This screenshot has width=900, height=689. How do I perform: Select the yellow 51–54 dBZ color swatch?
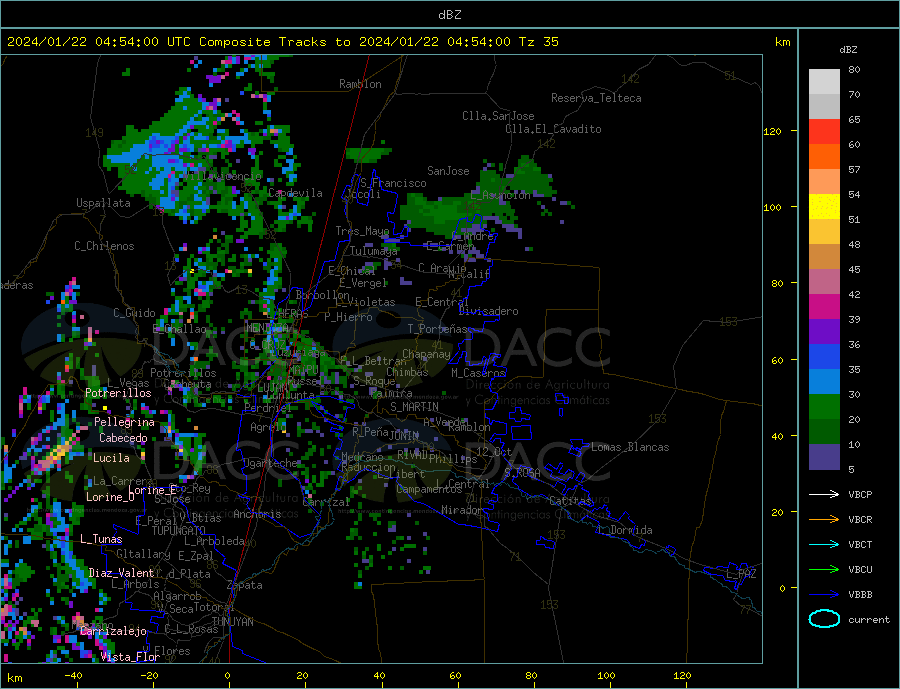(x=825, y=207)
